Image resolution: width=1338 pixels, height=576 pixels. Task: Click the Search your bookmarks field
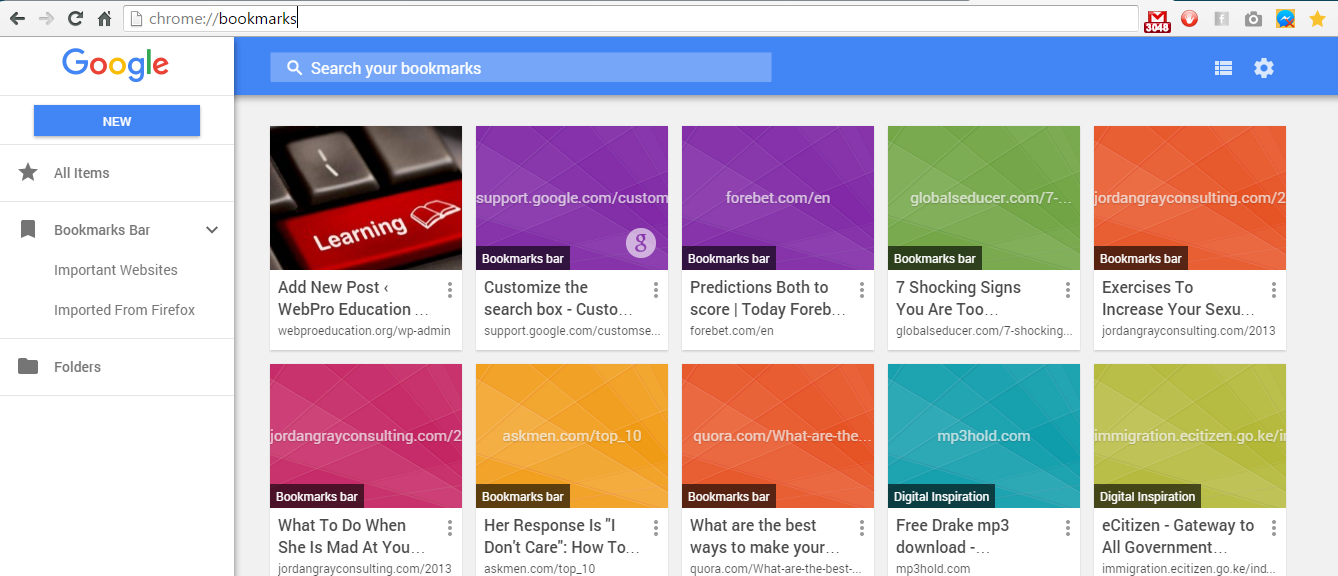[521, 68]
